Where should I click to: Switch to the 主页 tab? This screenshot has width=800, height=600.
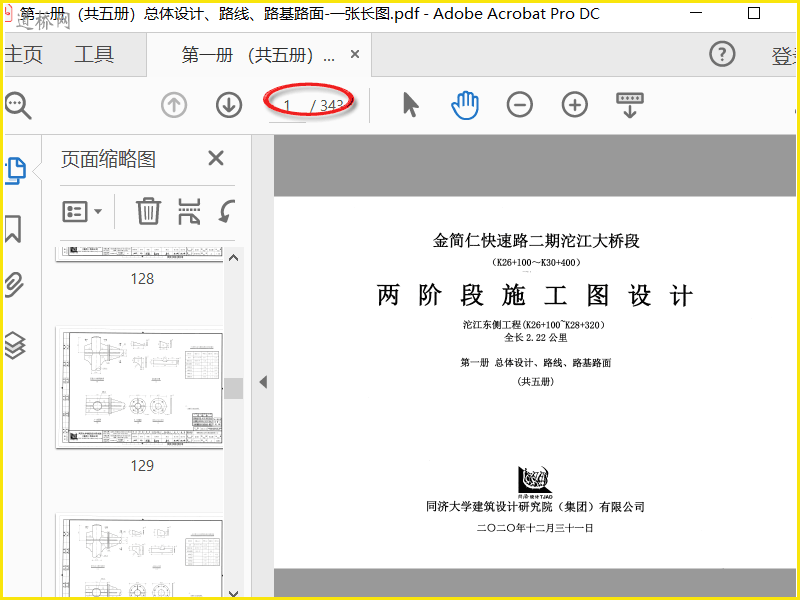coord(23,54)
